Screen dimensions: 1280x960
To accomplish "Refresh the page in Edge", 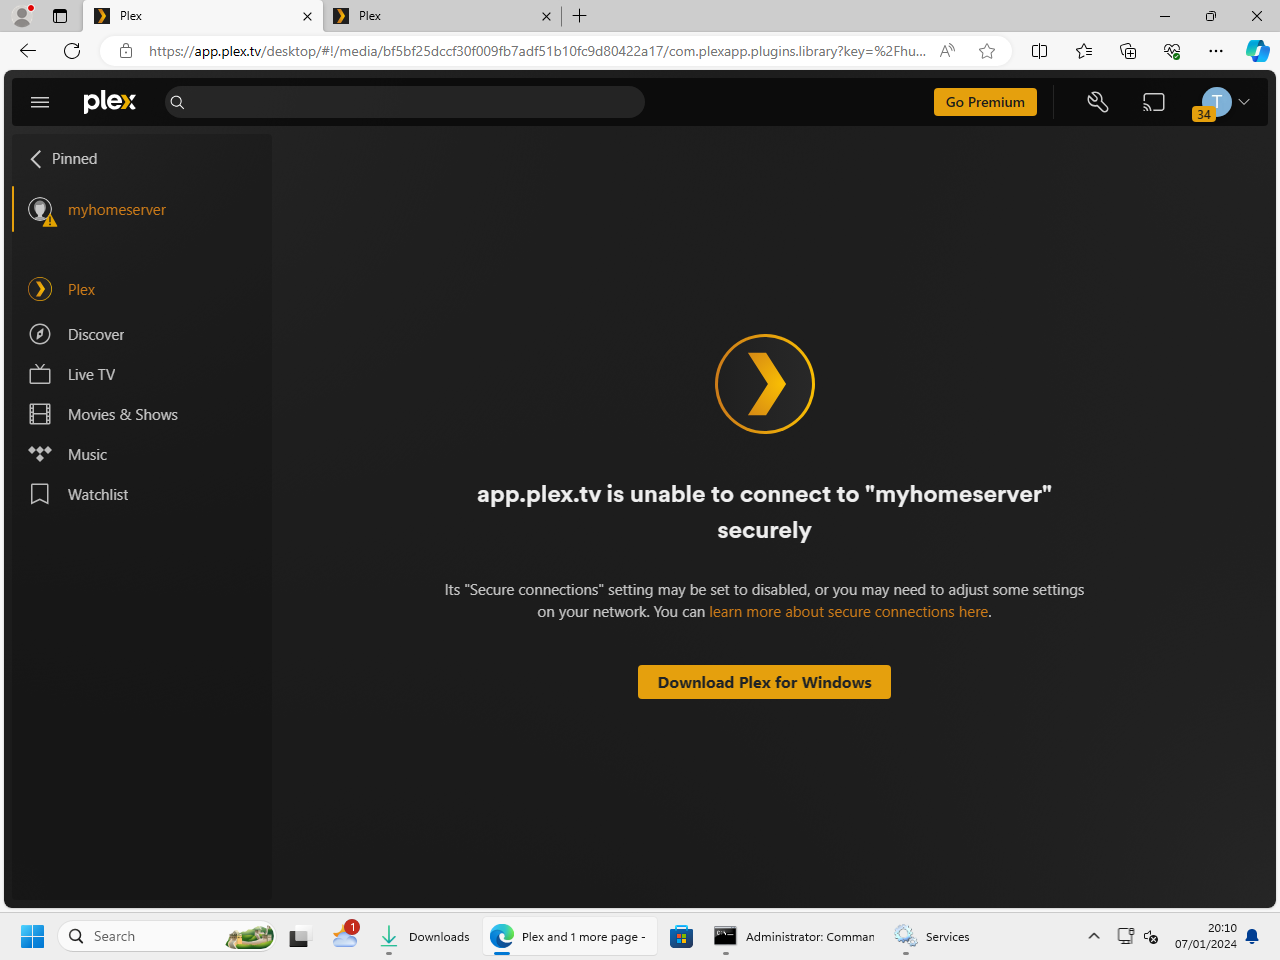I will [72, 51].
